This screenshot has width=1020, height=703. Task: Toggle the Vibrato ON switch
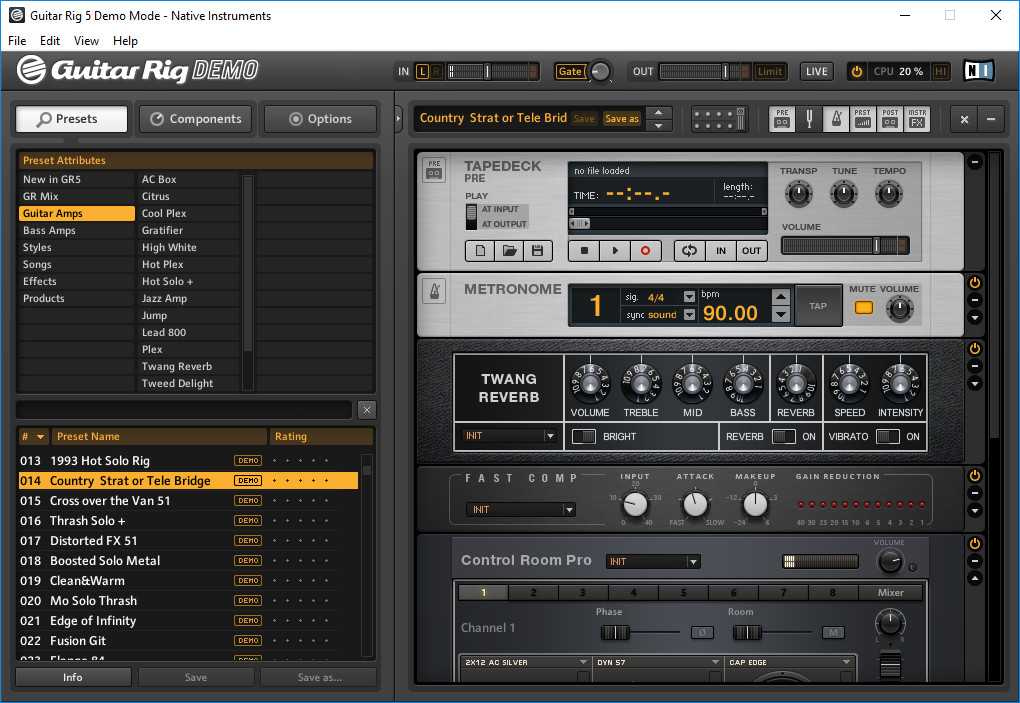887,437
